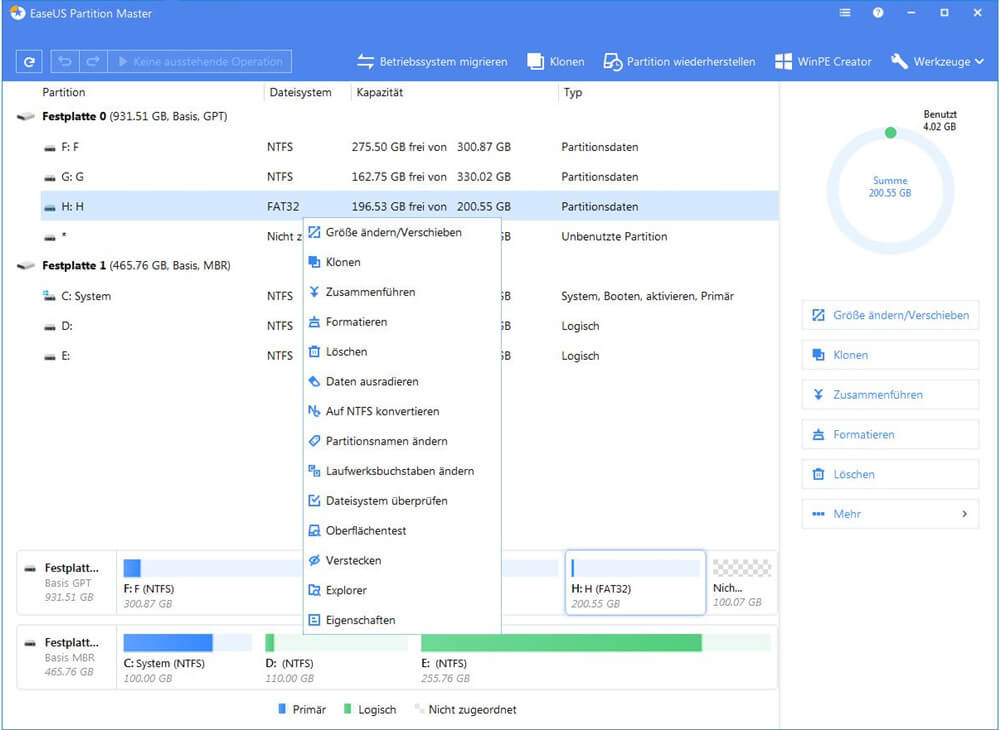1000x730 pixels.
Task: Select C: System partition row
Action: coord(409,296)
